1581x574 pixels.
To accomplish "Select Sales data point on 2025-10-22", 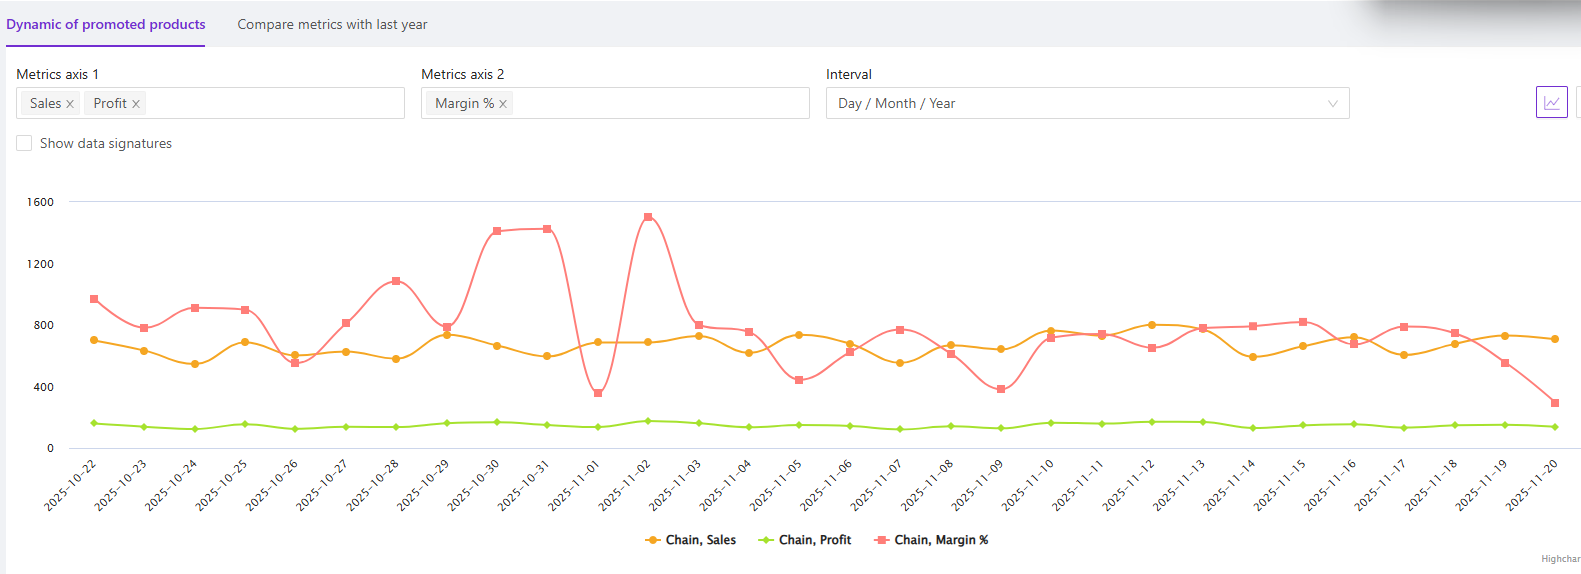I will [x=94, y=340].
